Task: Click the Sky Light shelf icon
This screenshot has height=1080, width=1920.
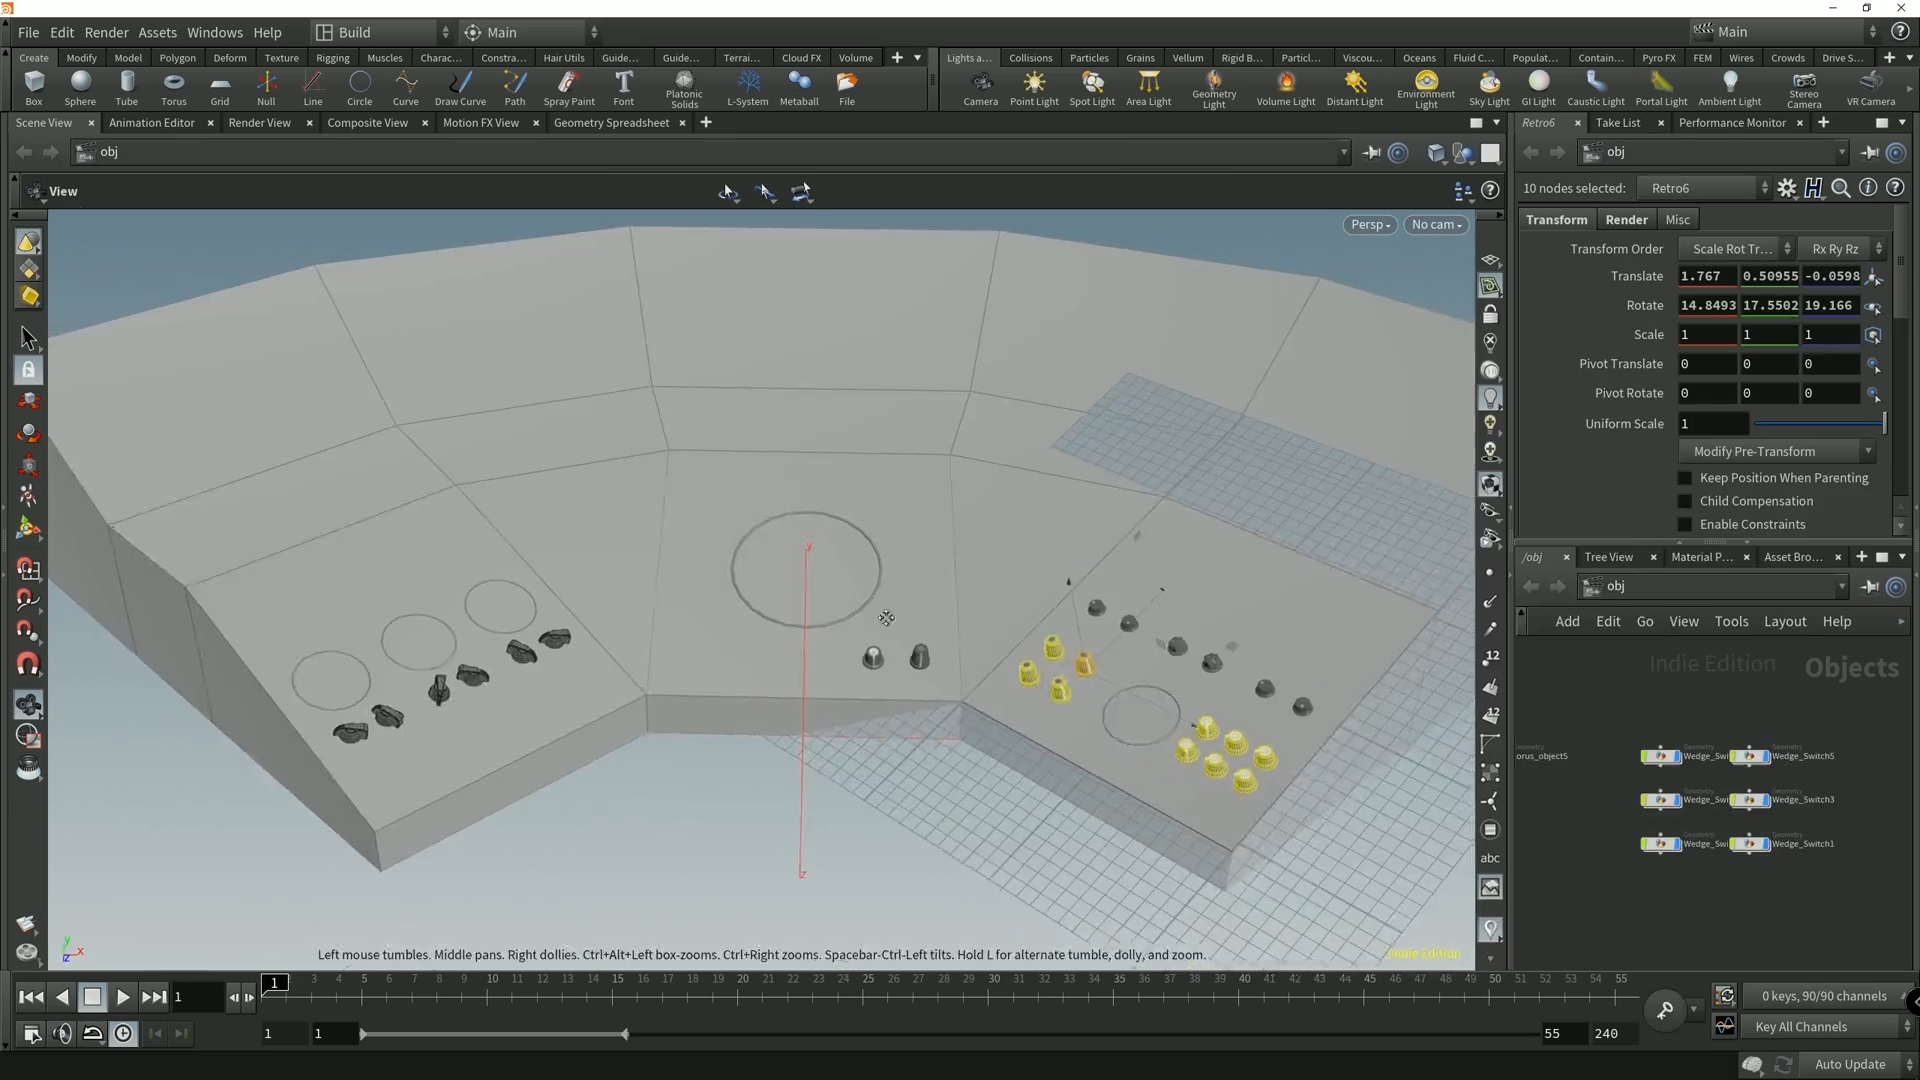Action: 1488,87
